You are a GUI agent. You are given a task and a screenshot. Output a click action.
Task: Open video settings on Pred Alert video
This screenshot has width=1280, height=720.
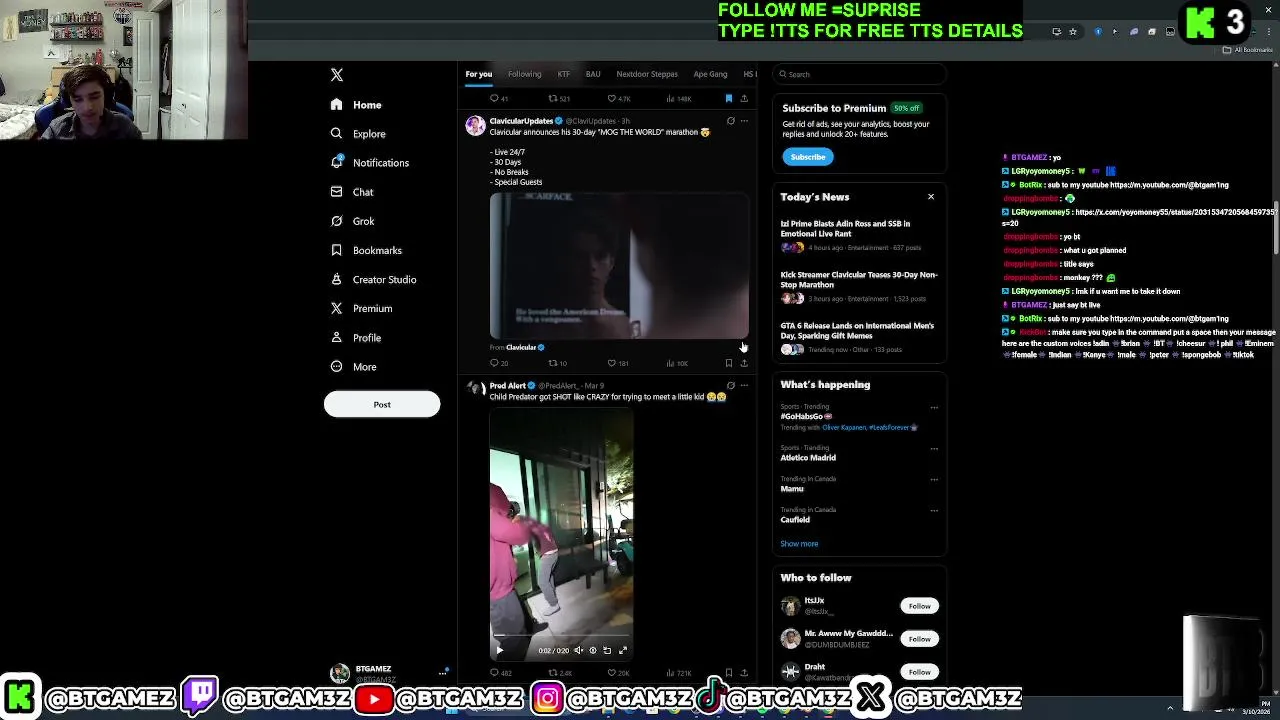[x=592, y=650]
